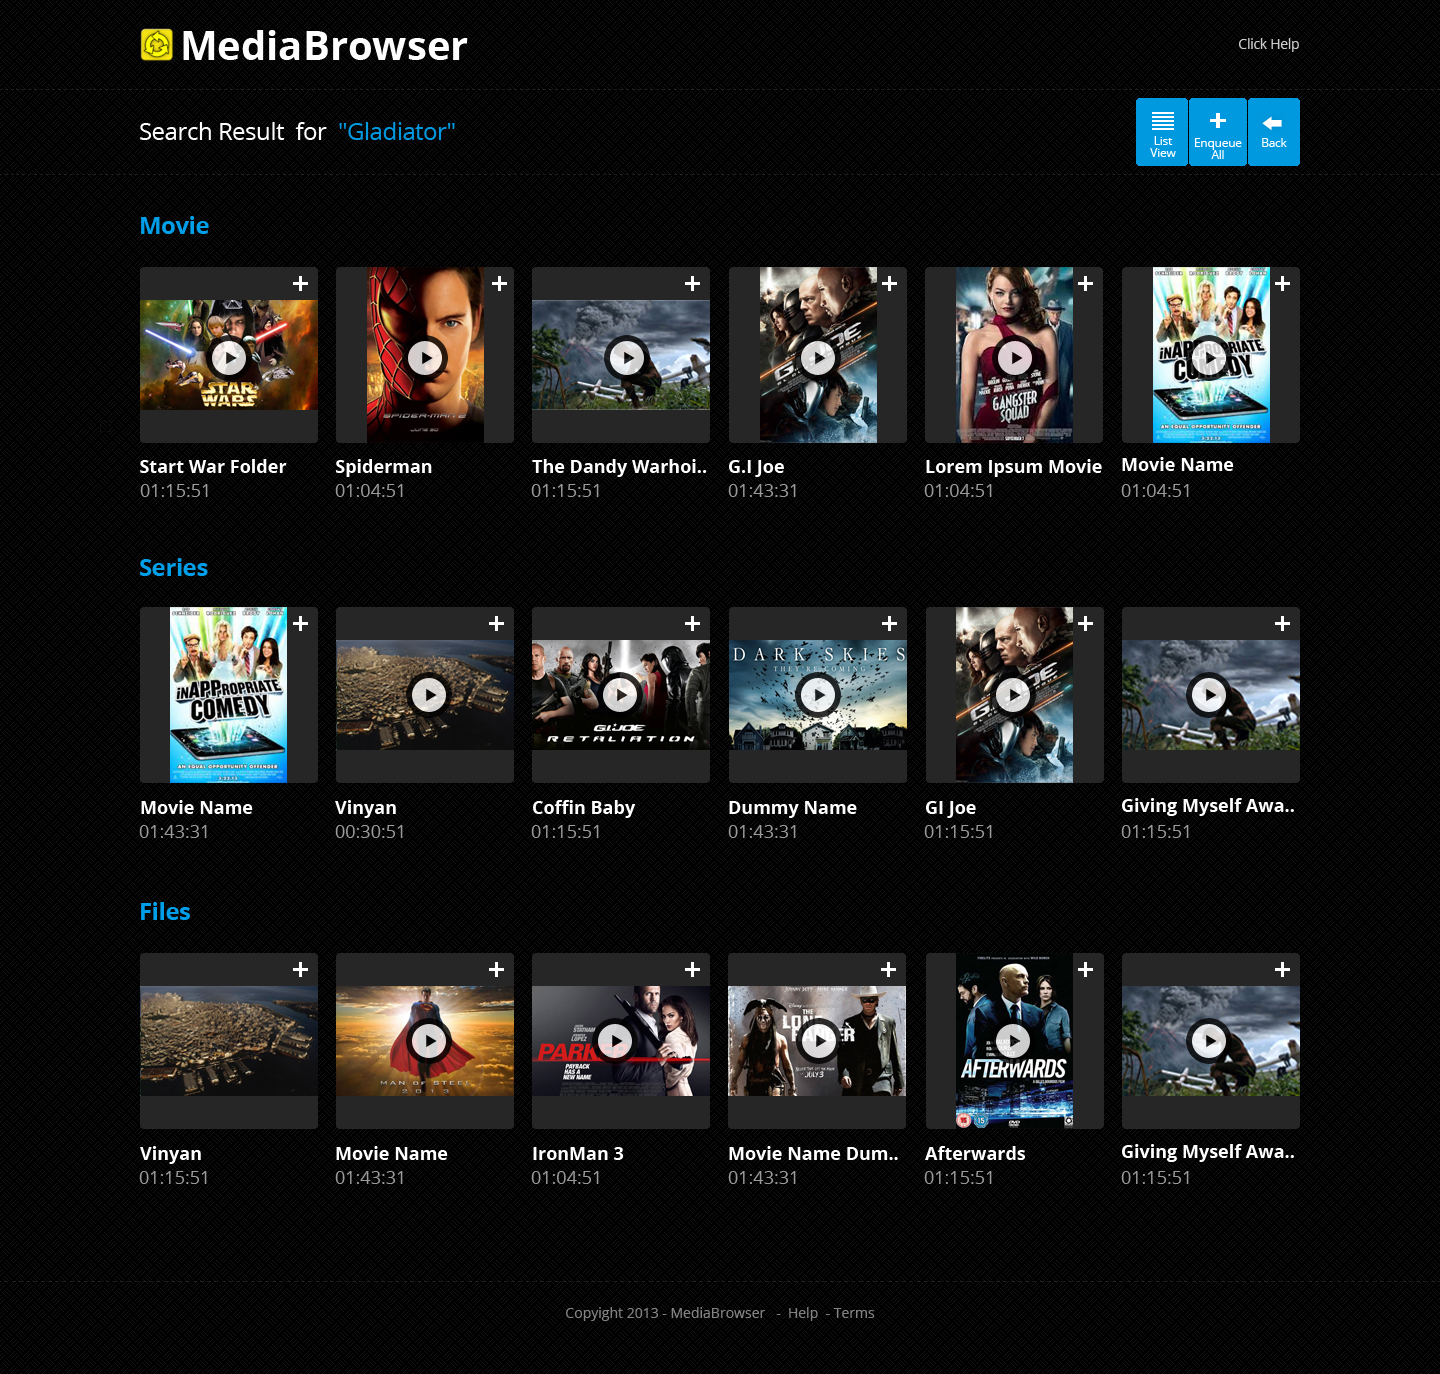Click the Series section heading
The width and height of the screenshot is (1440, 1374).
(x=174, y=568)
